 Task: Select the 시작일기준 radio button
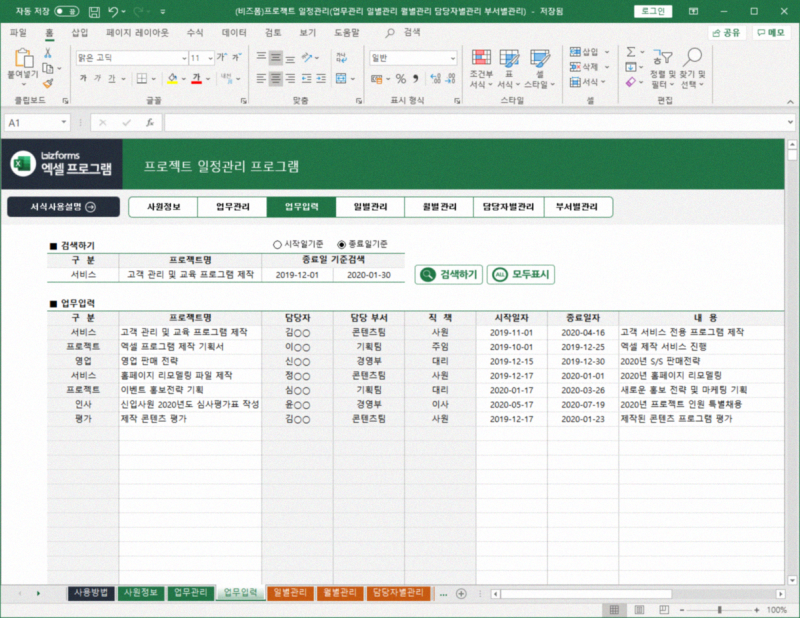(277, 244)
